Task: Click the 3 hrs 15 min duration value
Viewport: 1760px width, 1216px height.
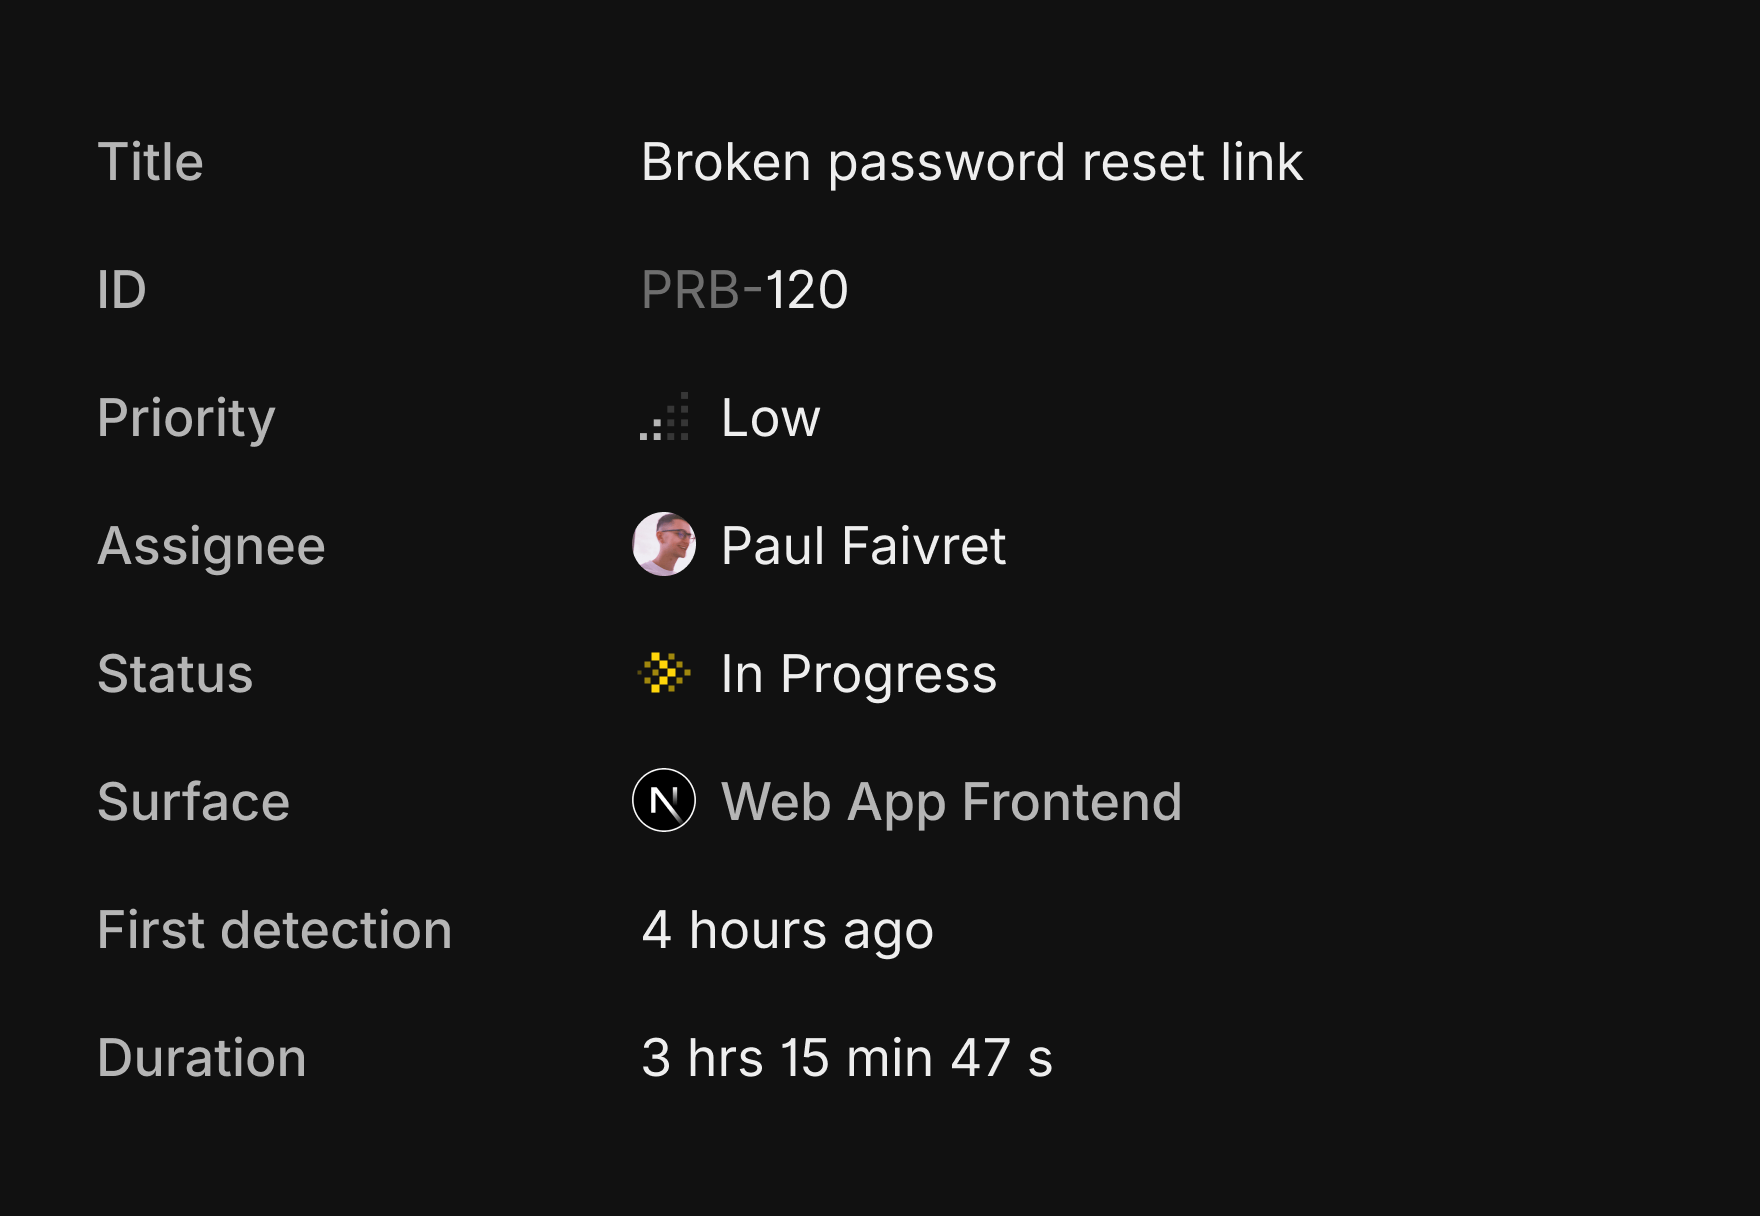Action: point(846,1058)
